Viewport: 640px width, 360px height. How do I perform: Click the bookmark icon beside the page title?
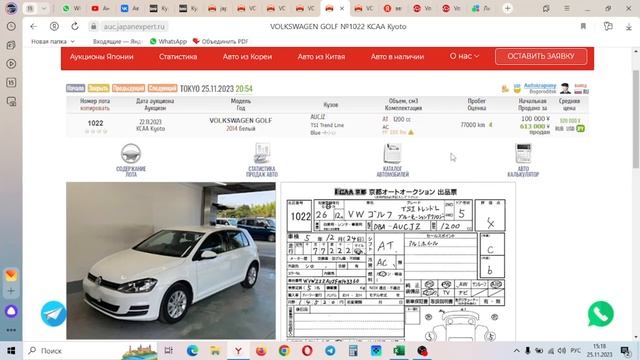click(x=583, y=26)
